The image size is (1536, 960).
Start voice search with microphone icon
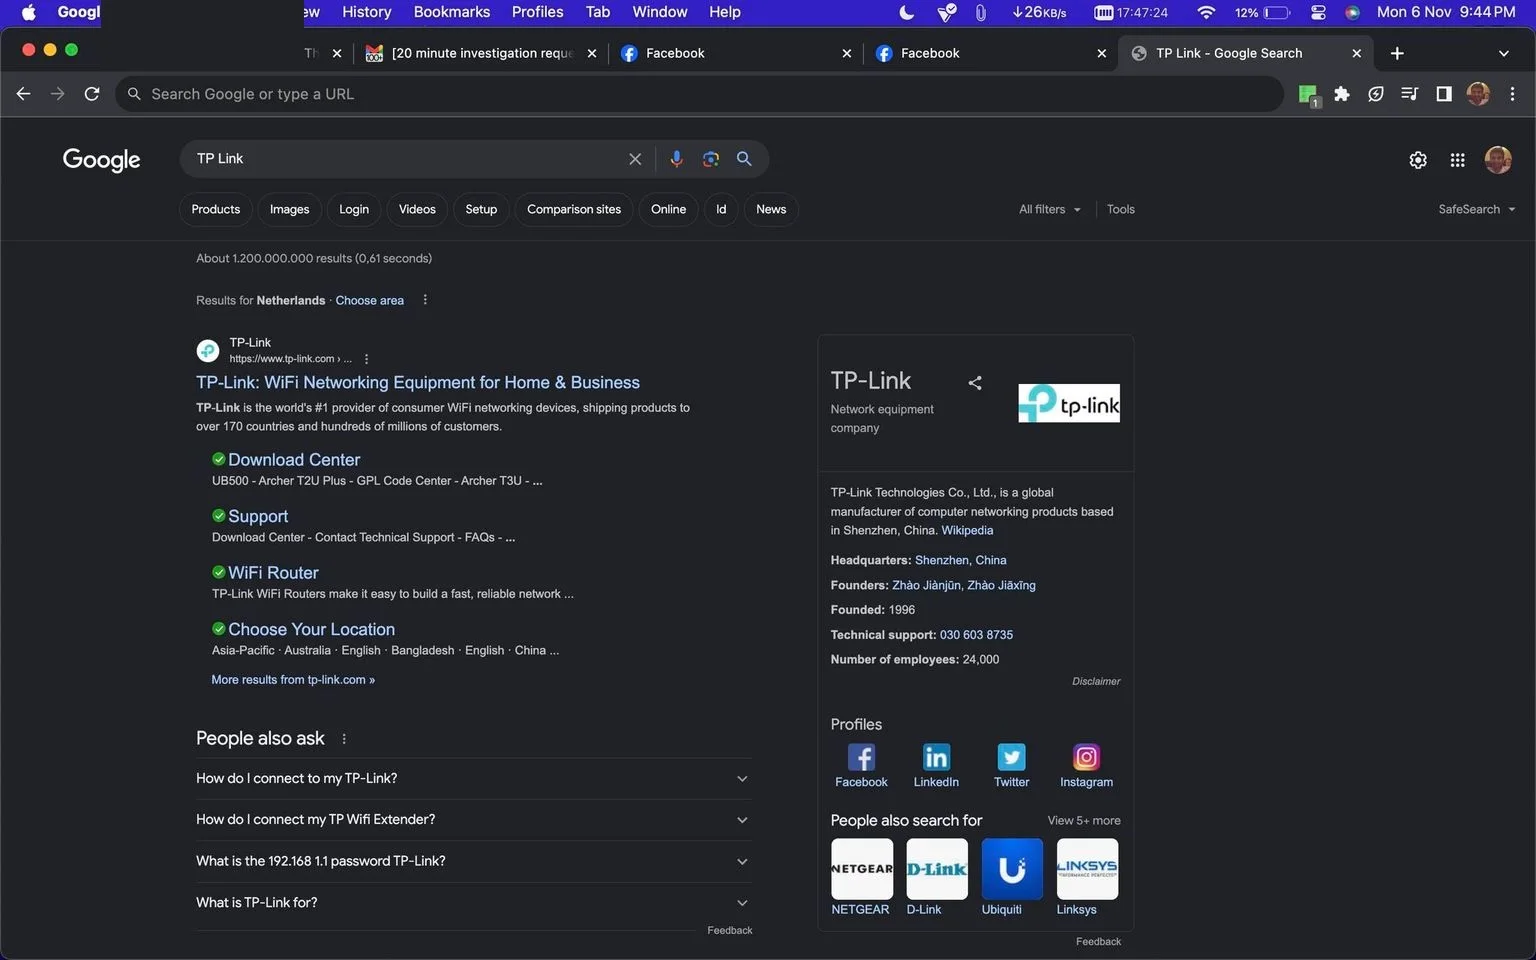(x=676, y=159)
